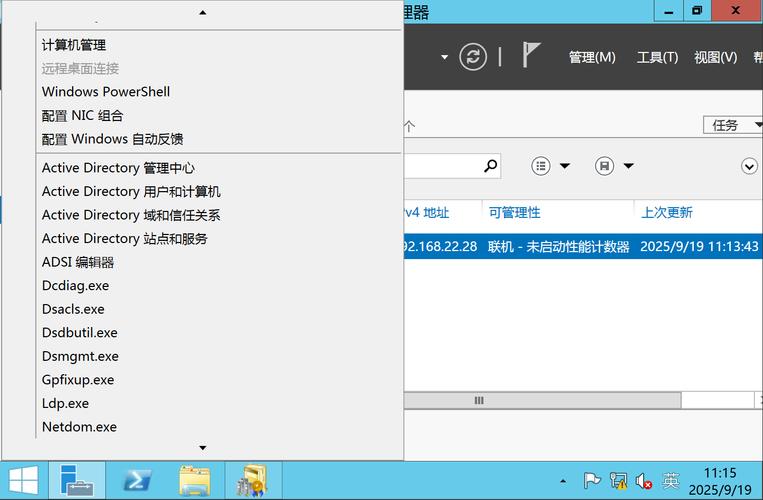The height and width of the screenshot is (500, 763).
Task: Open Active Directory 用户和计算机
Action: click(x=131, y=192)
